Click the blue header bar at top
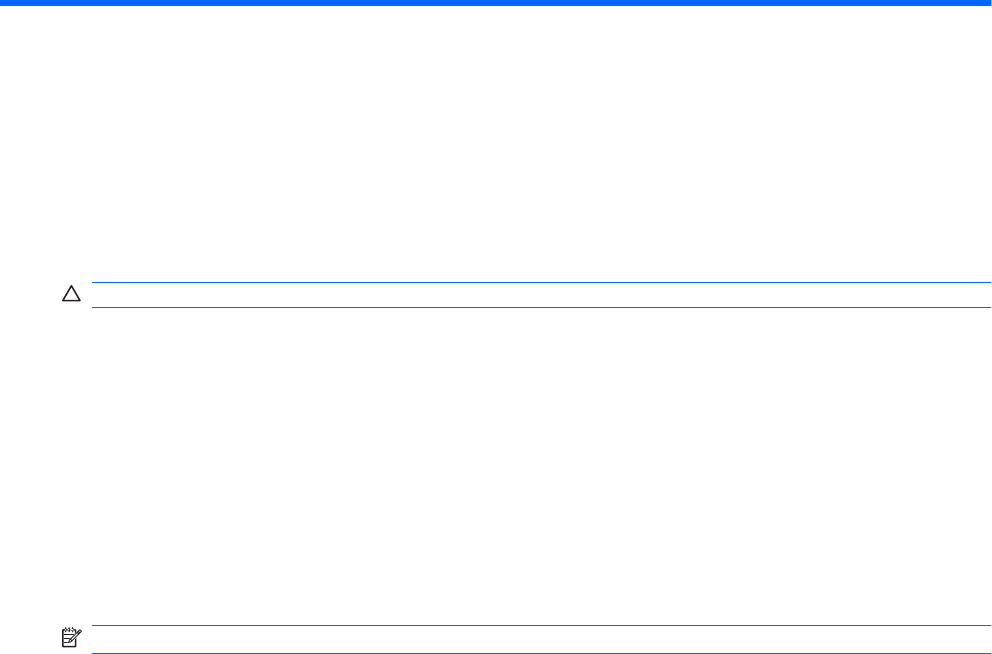The height and width of the screenshot is (654, 992). tap(496, 3)
